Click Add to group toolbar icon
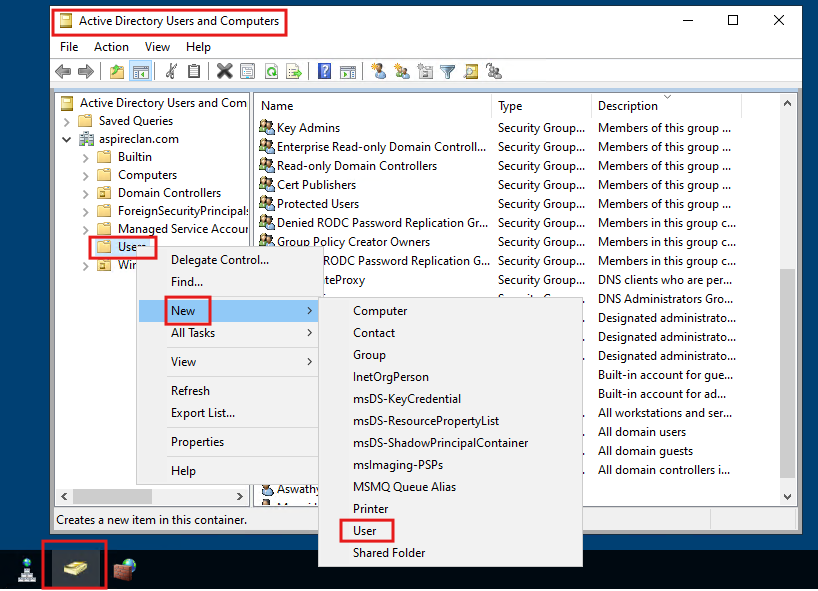Image resolution: width=818 pixels, height=591 pixels. [494, 71]
